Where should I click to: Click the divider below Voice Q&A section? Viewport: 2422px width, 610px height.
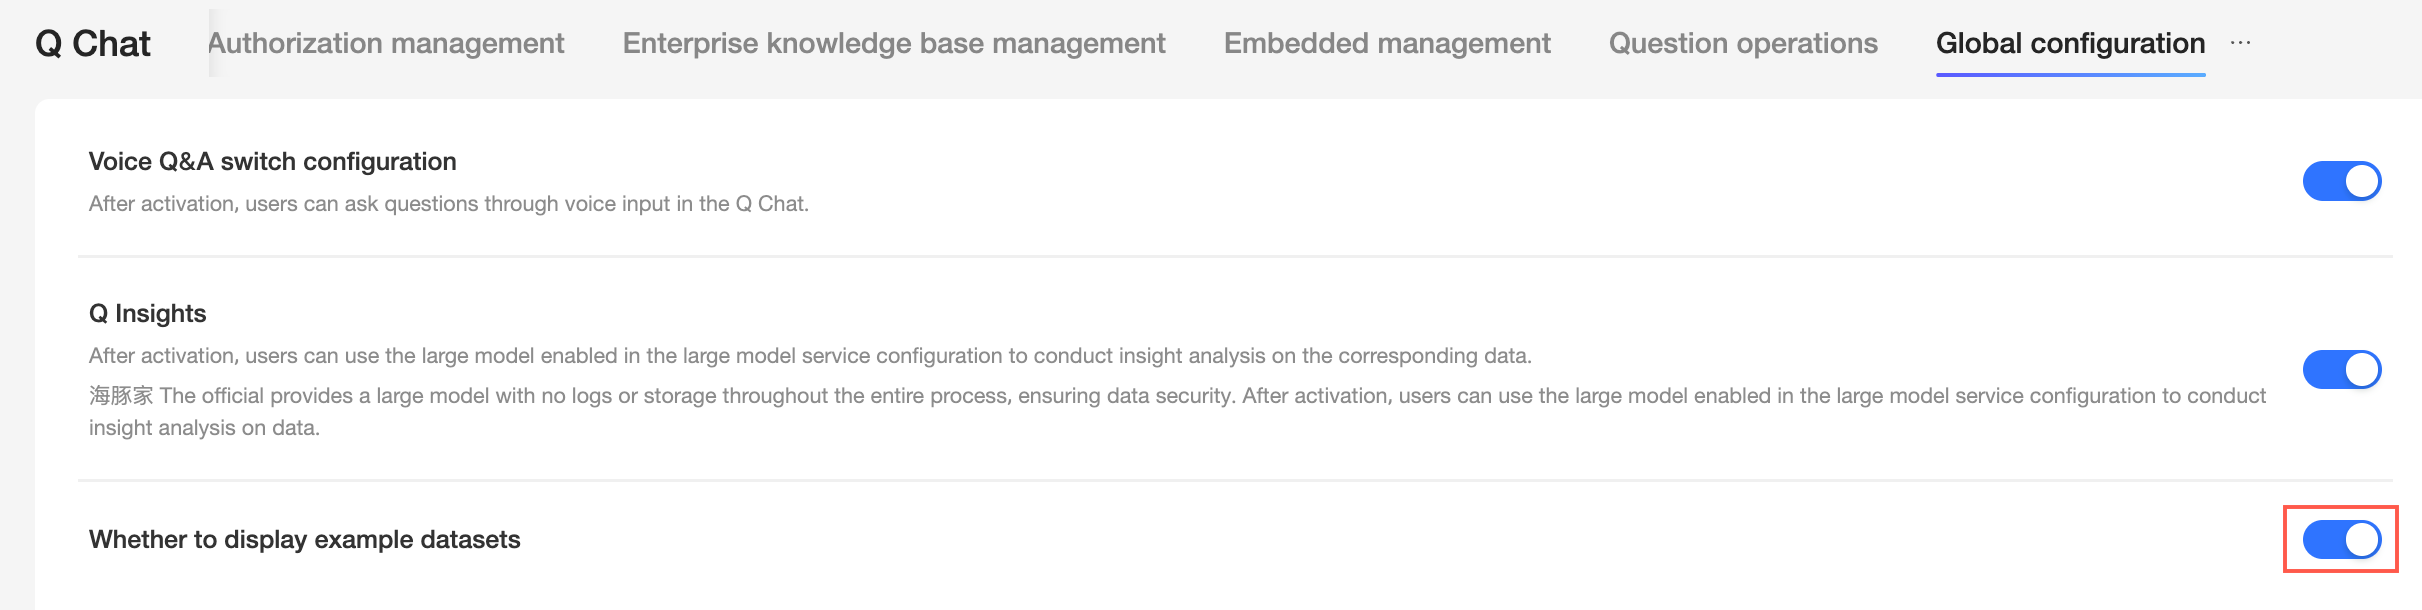point(1235,257)
